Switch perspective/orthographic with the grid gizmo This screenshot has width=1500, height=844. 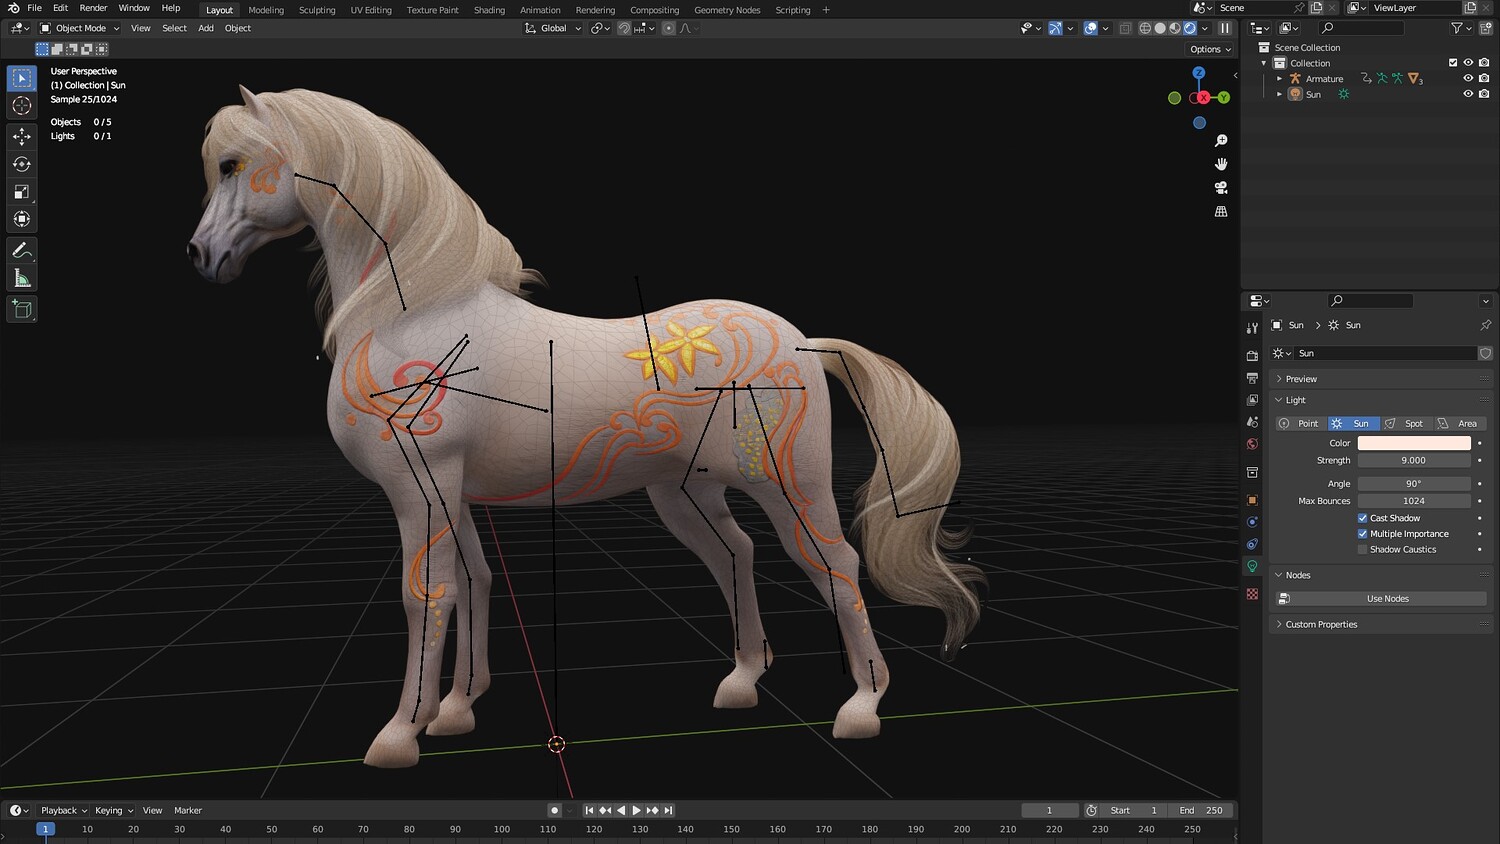1221,211
